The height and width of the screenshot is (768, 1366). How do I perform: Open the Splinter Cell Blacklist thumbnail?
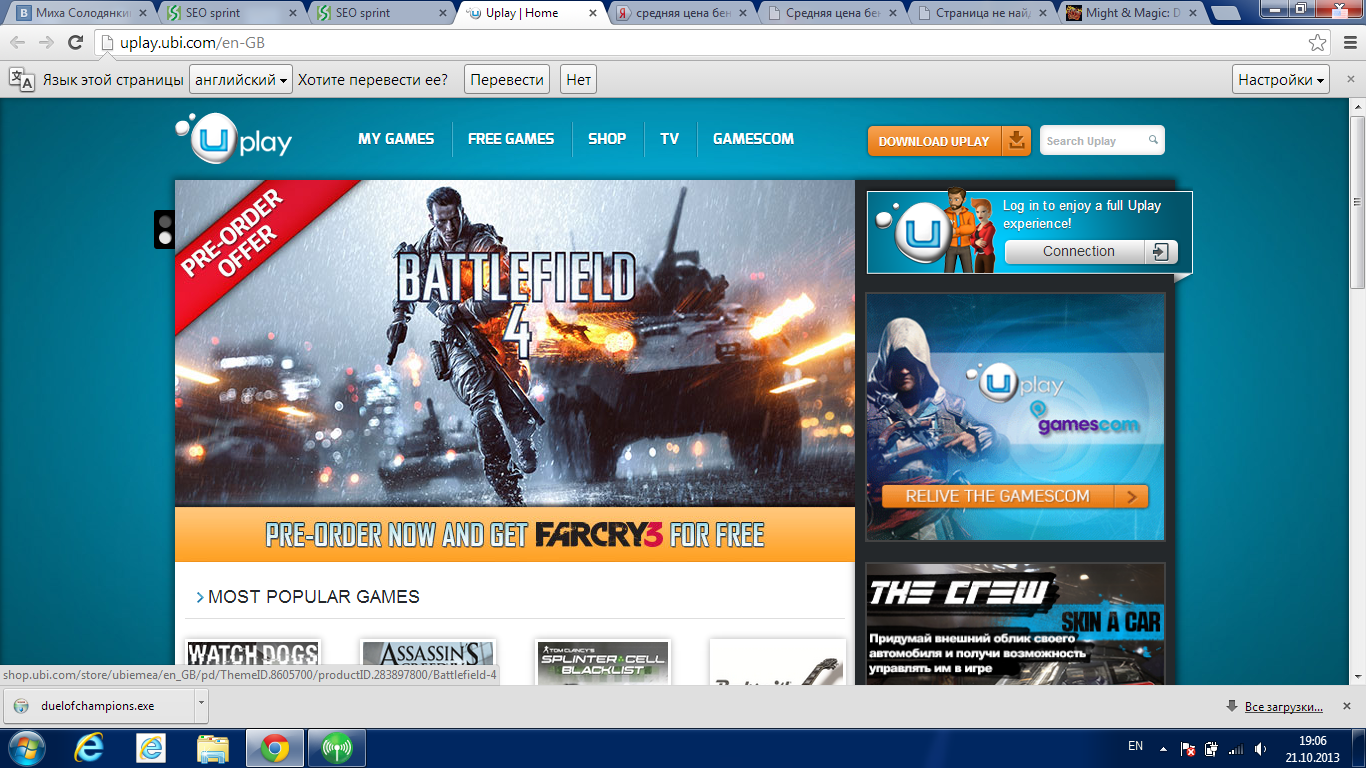603,661
